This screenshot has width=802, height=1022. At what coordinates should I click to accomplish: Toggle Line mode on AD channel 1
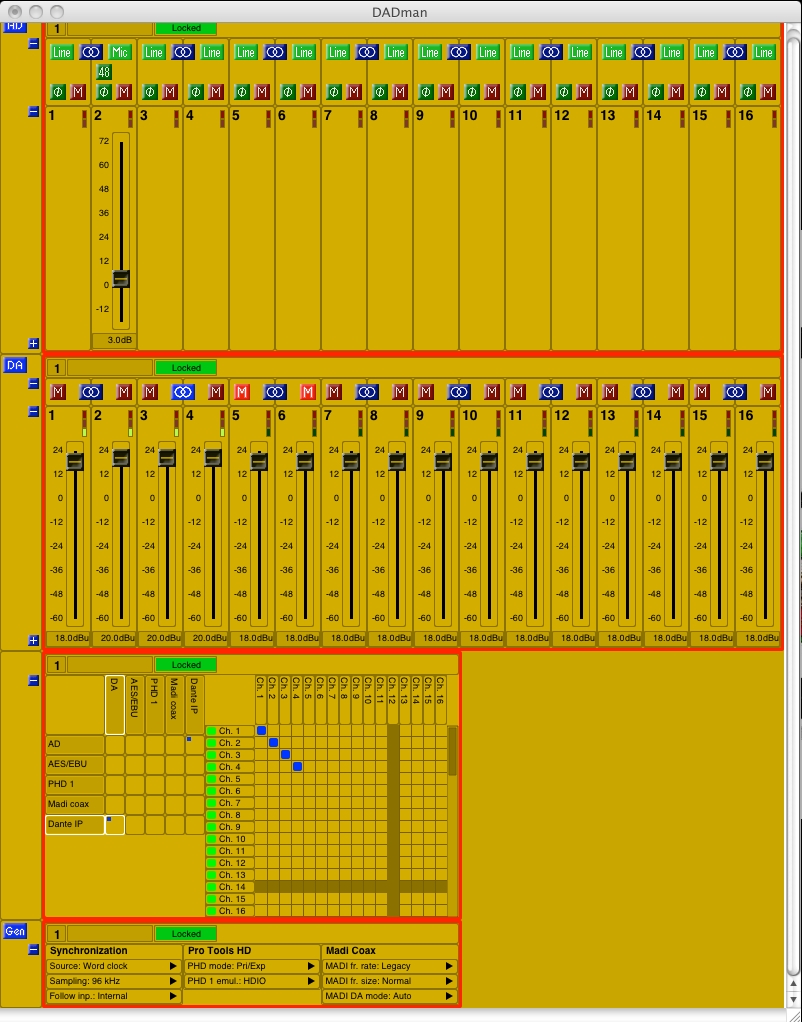click(62, 52)
